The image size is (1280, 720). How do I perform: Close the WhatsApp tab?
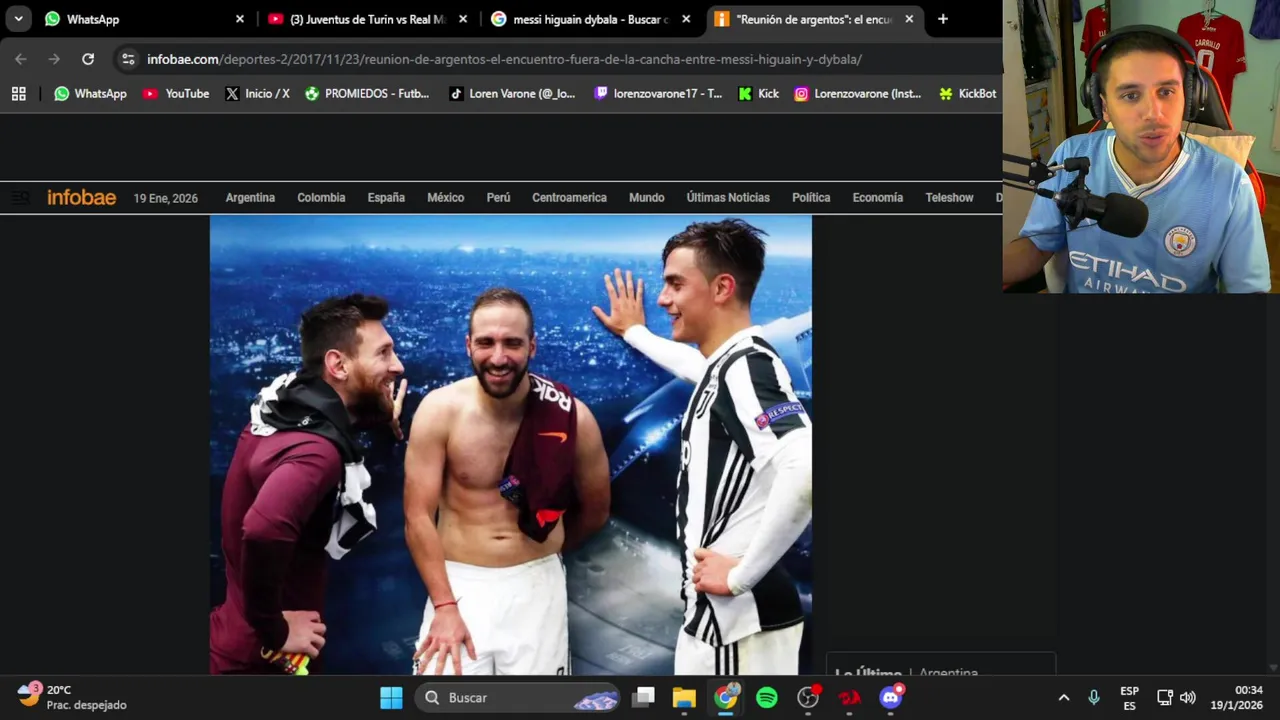[240, 19]
